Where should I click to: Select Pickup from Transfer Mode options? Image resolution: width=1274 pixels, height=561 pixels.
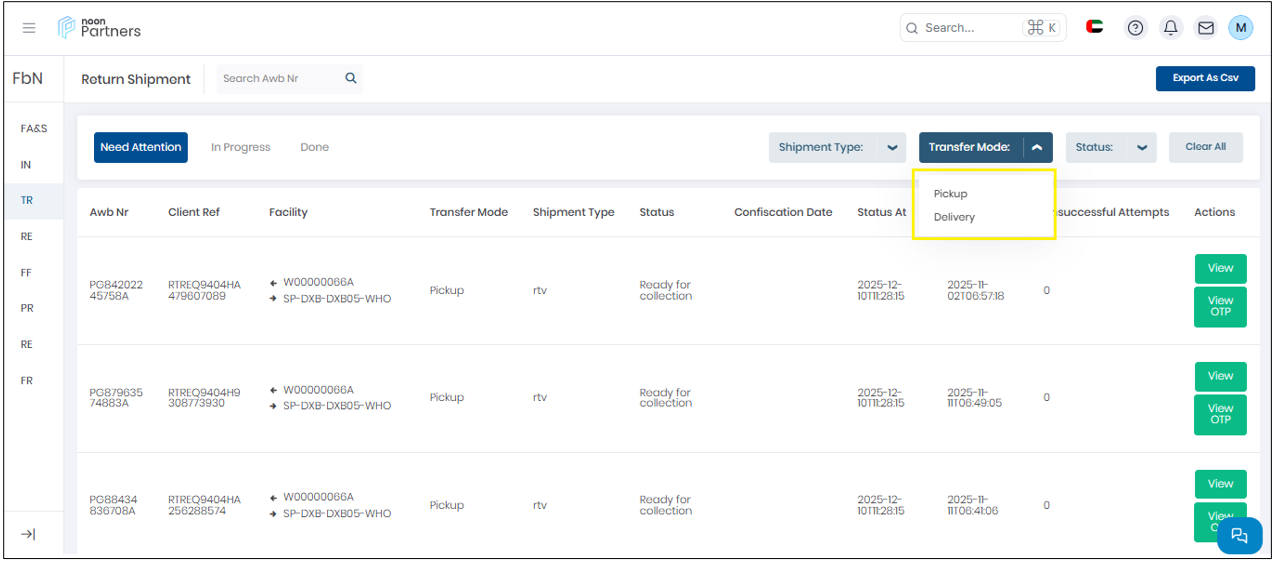pos(950,194)
